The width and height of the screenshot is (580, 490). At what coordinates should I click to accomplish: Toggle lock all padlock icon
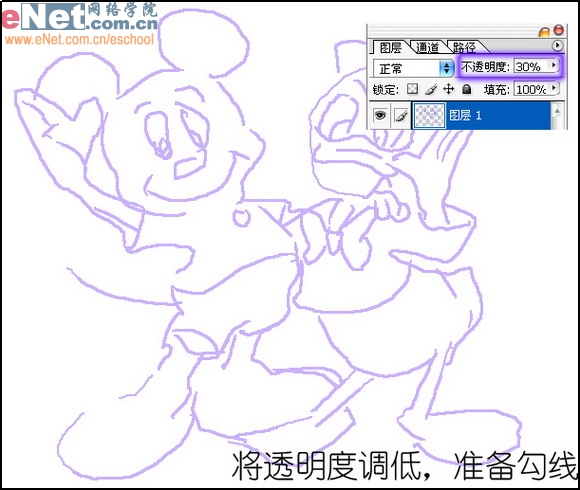tap(467, 89)
